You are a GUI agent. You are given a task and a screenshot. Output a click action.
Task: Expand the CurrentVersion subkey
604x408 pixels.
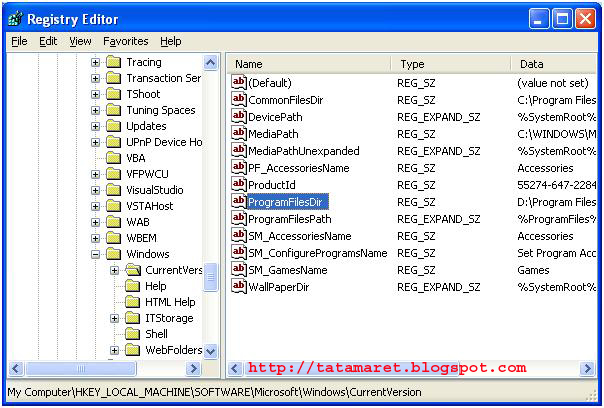tap(114, 270)
